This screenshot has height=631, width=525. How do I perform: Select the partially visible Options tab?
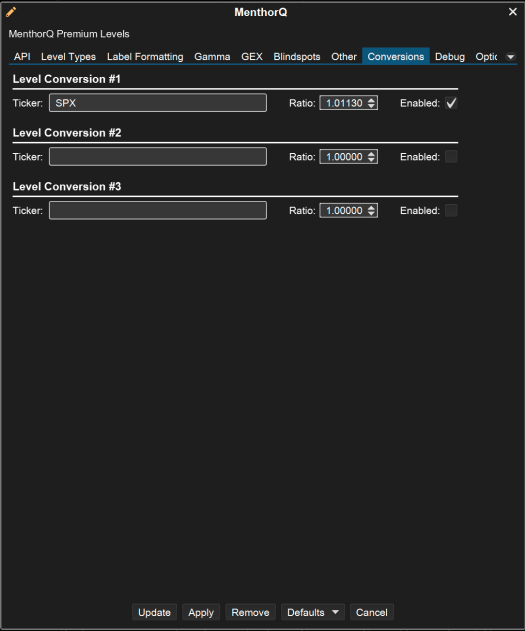coord(486,57)
